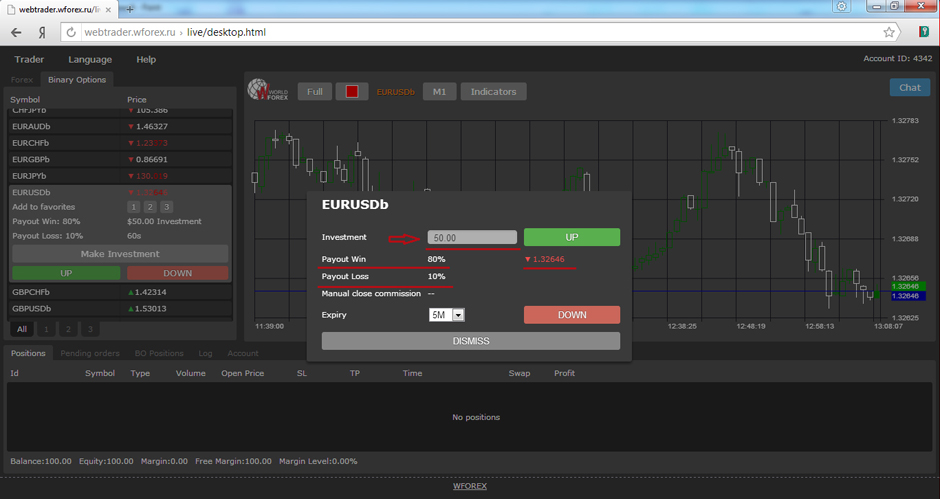
Task: Open the Chat button
Action: [x=909, y=88]
